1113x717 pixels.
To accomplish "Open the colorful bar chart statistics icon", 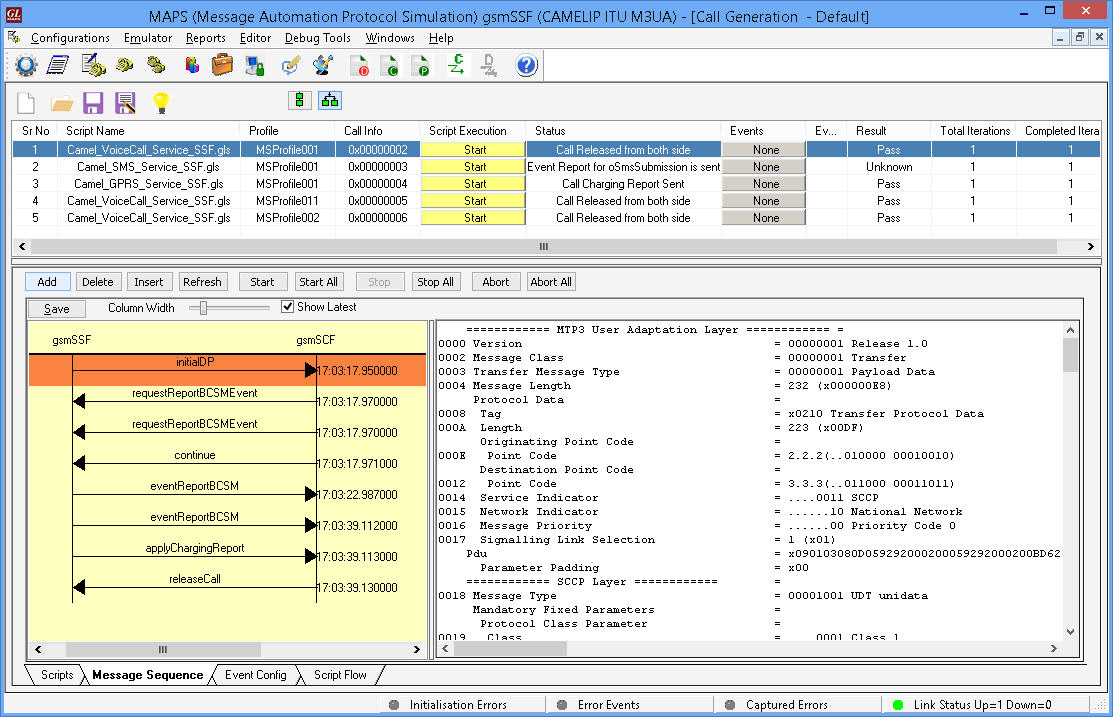I will click(192, 66).
